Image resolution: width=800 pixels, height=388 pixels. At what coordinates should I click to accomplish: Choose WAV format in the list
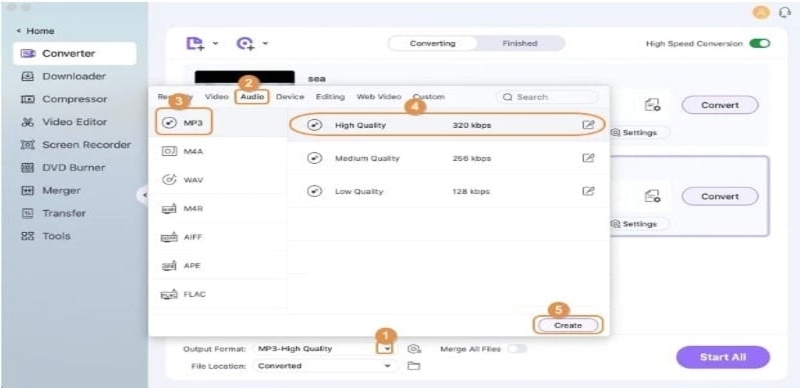click(218, 180)
